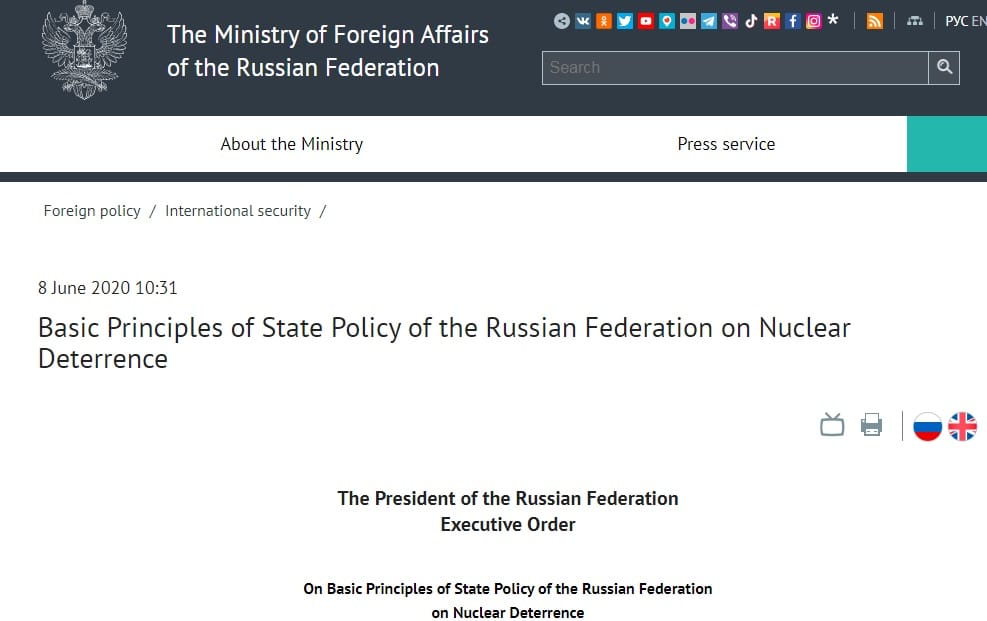Screen dimensions: 987x621
Task: Go to International security breadcrumb
Action: [x=238, y=211]
